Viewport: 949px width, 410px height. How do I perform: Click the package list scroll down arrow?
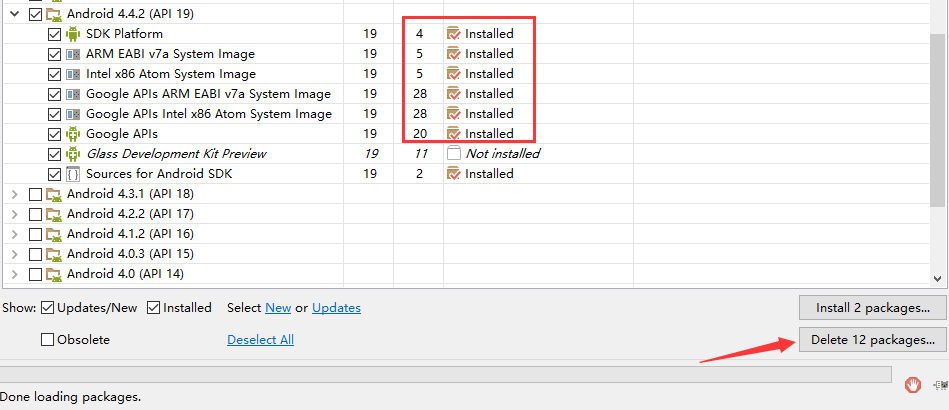[x=938, y=279]
